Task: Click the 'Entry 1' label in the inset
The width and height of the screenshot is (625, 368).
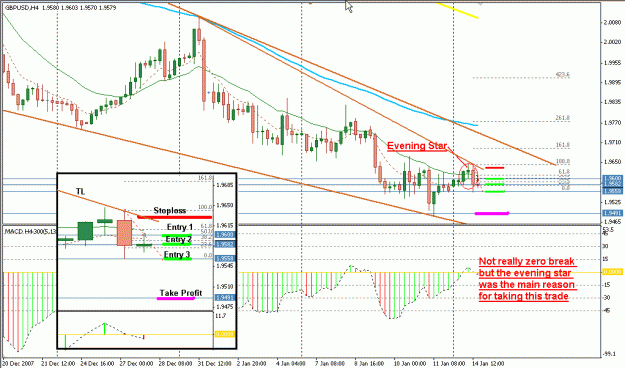Action: coord(180,227)
